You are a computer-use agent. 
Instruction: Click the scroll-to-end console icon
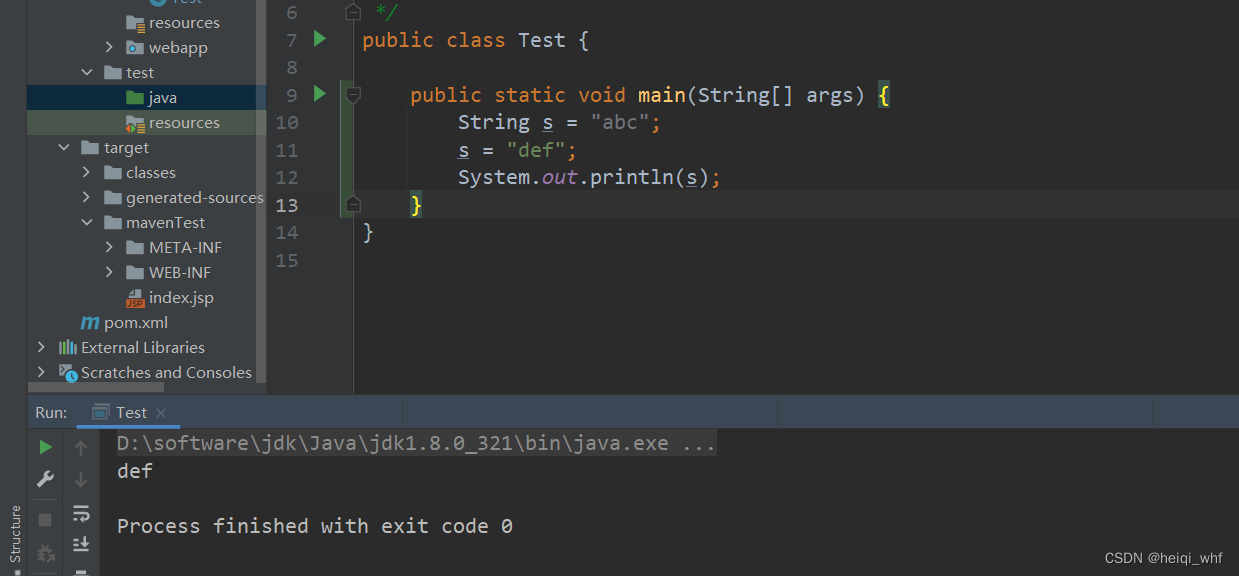pyautogui.click(x=81, y=543)
